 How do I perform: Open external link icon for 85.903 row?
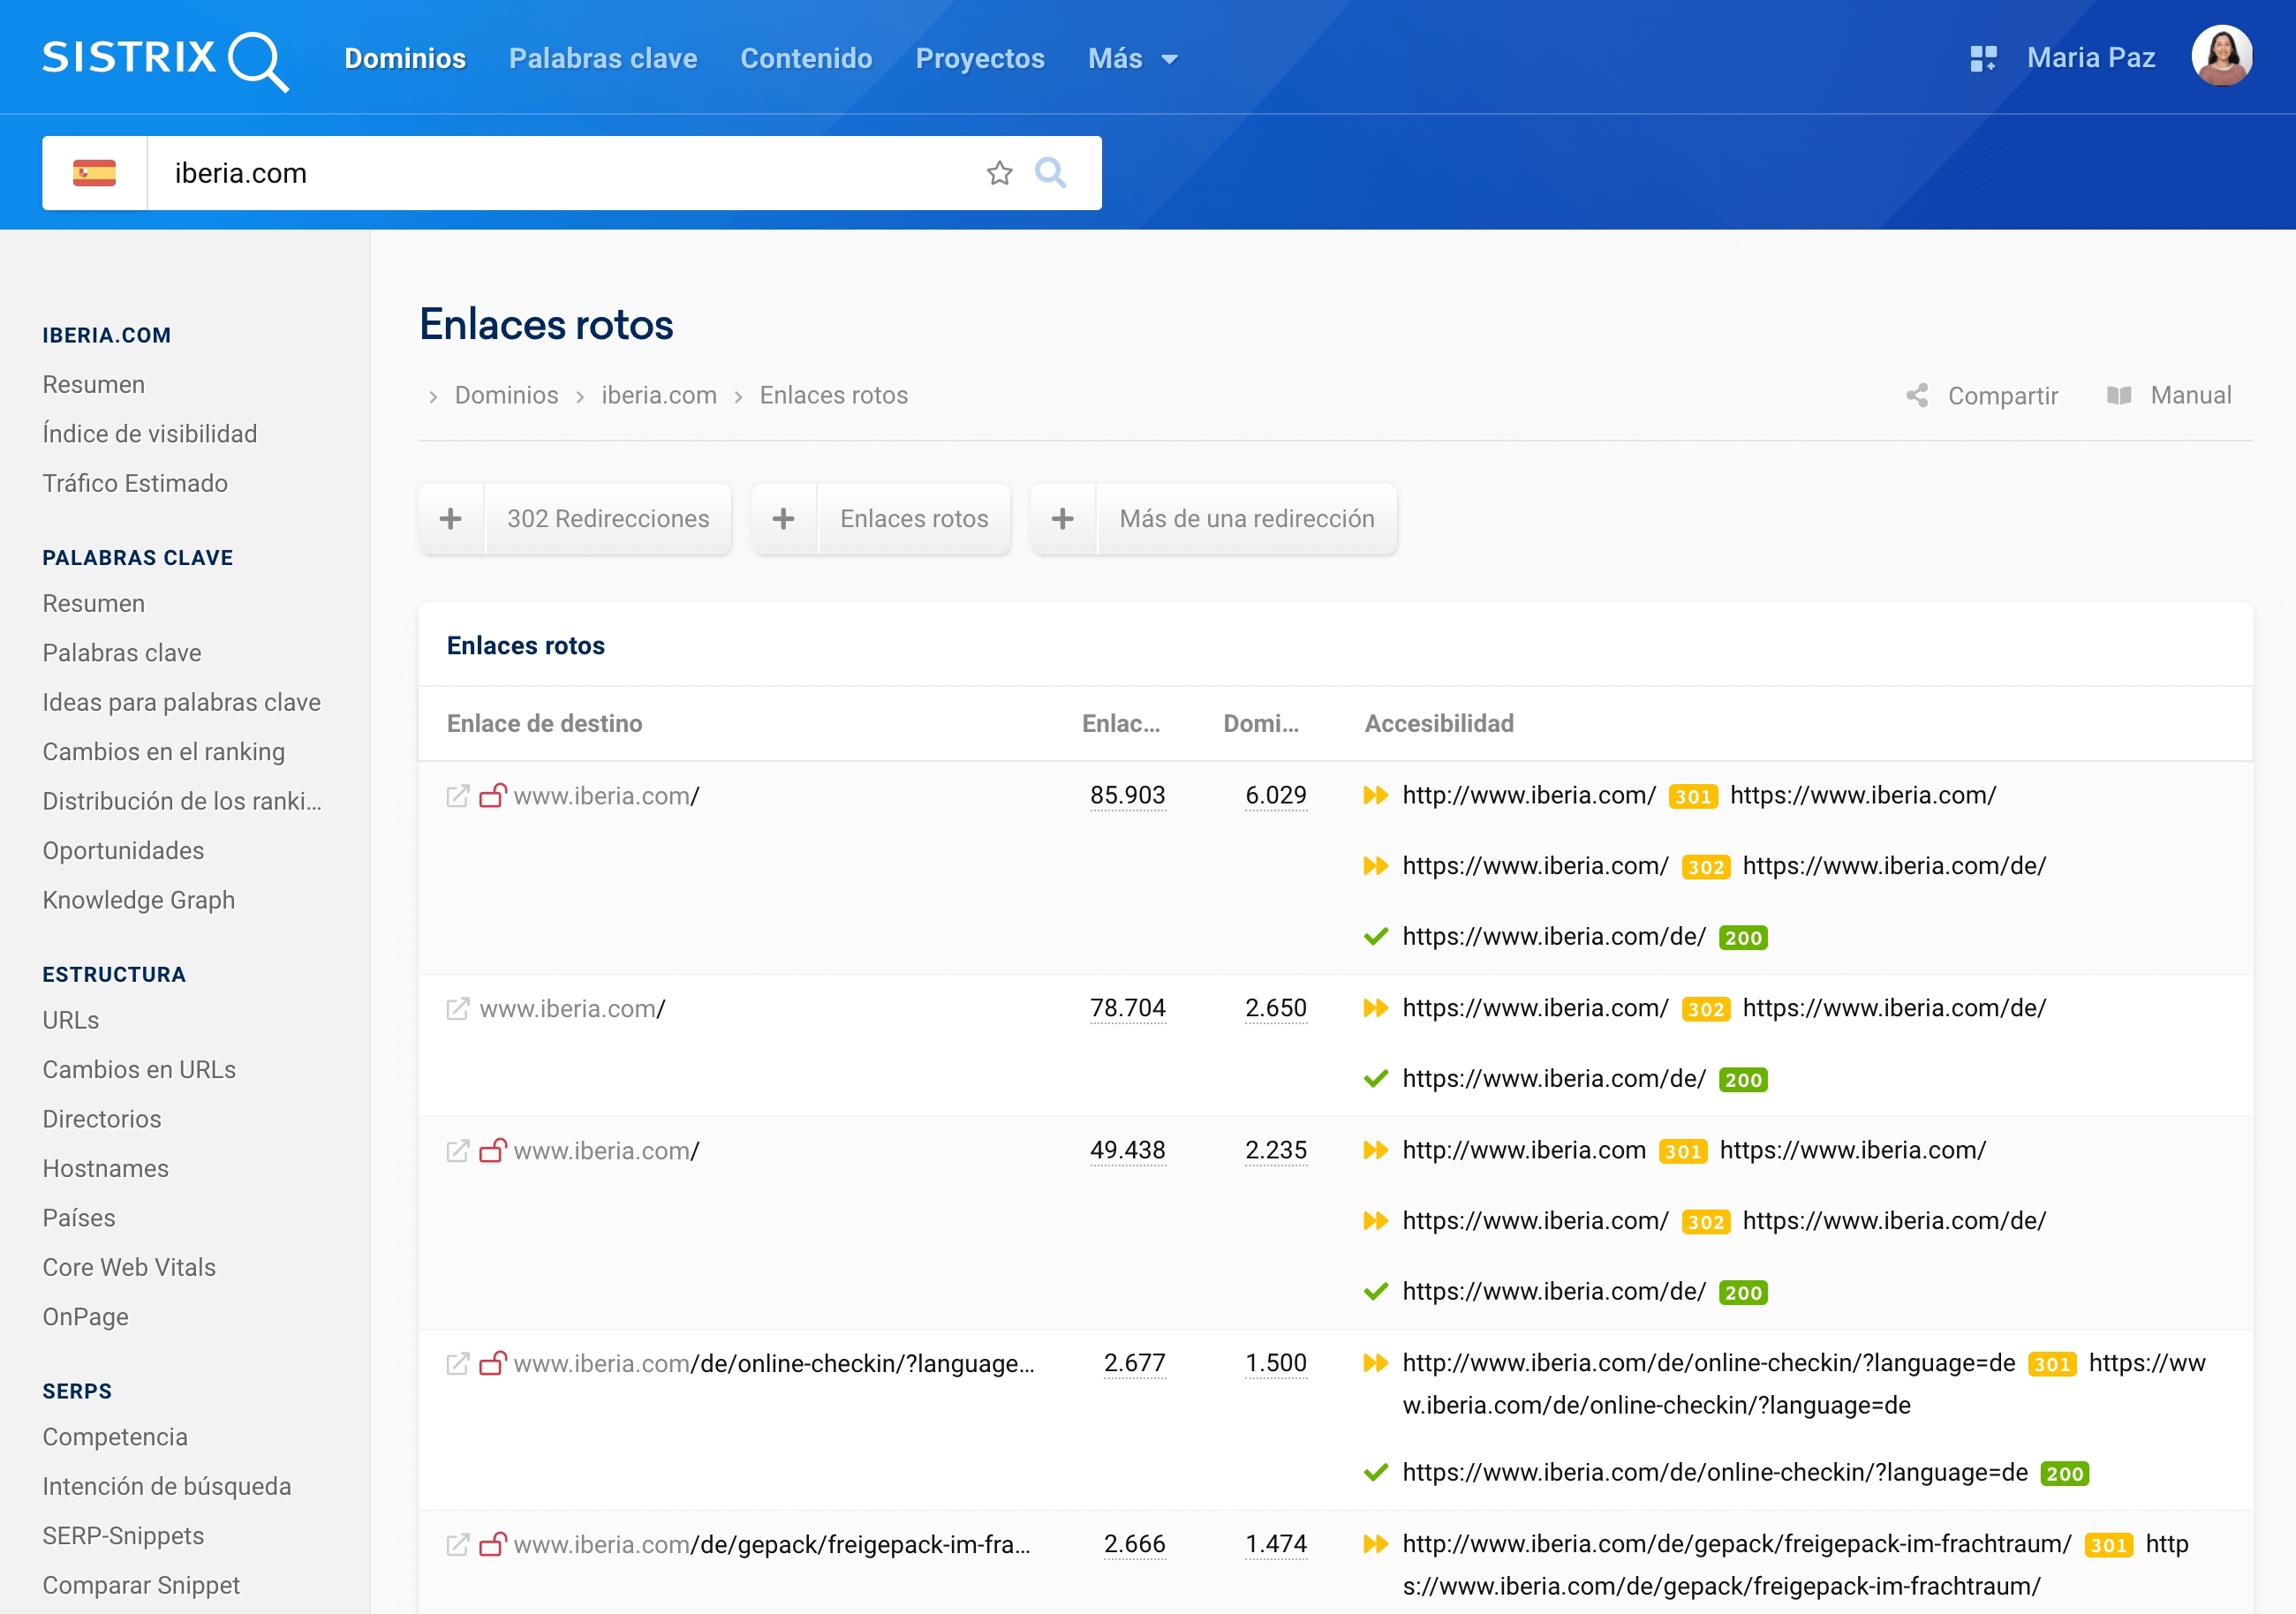click(457, 796)
